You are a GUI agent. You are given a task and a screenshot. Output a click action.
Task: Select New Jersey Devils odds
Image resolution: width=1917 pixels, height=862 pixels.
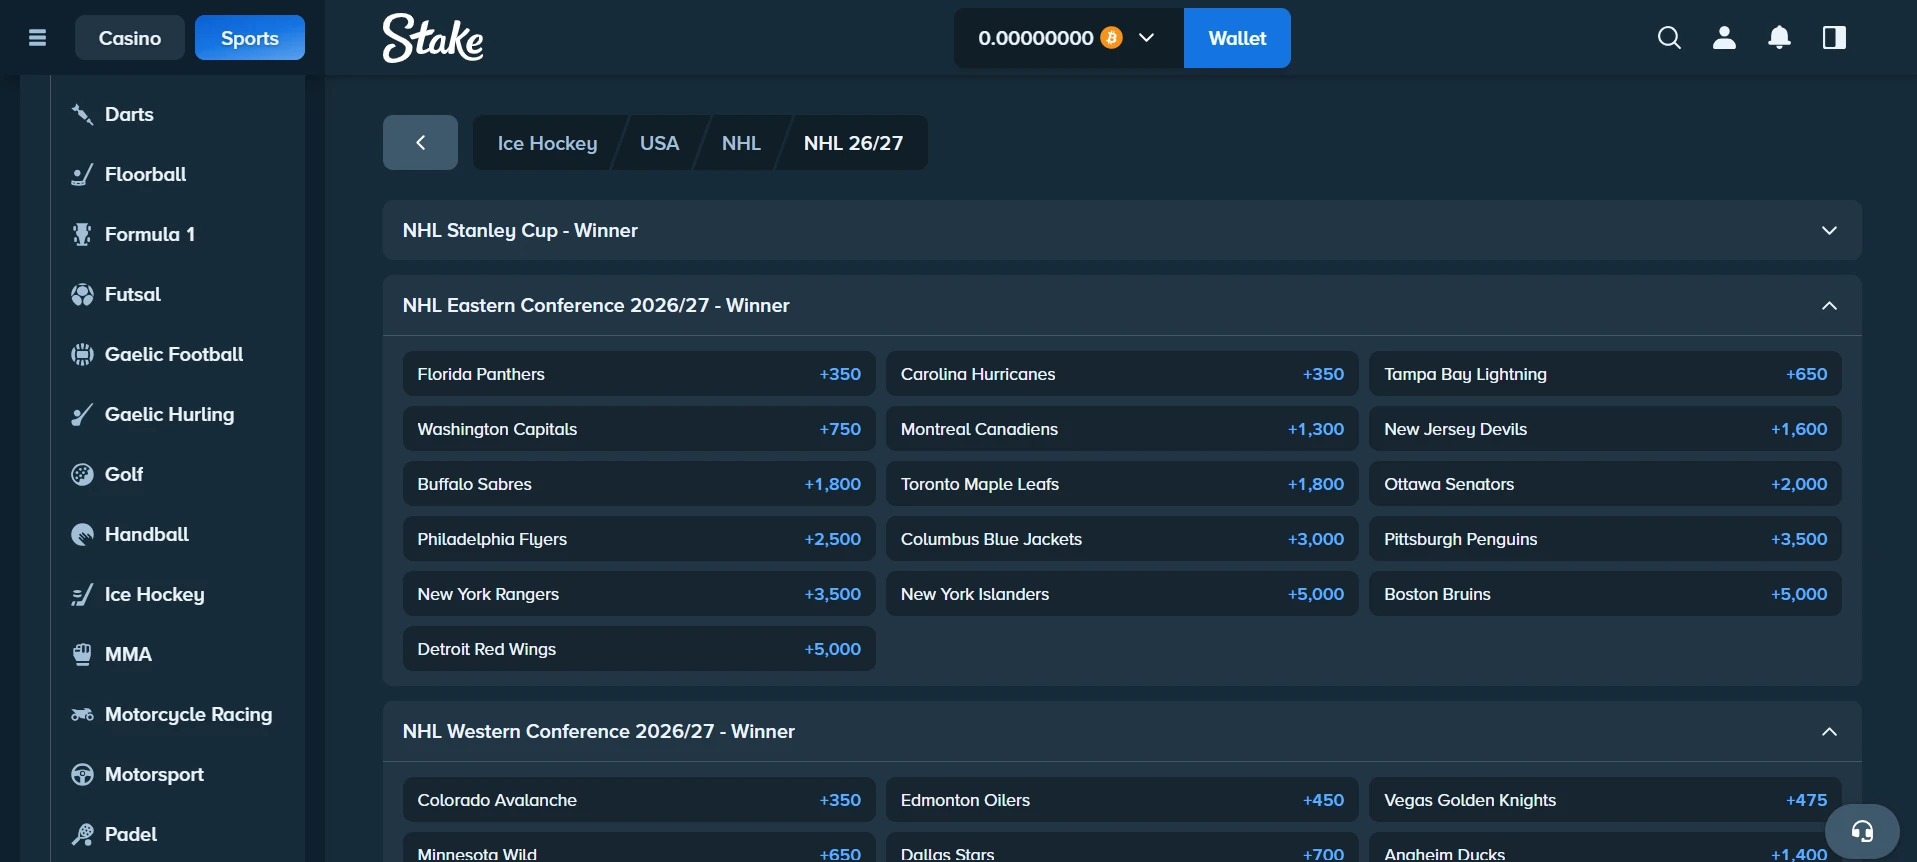1605,429
